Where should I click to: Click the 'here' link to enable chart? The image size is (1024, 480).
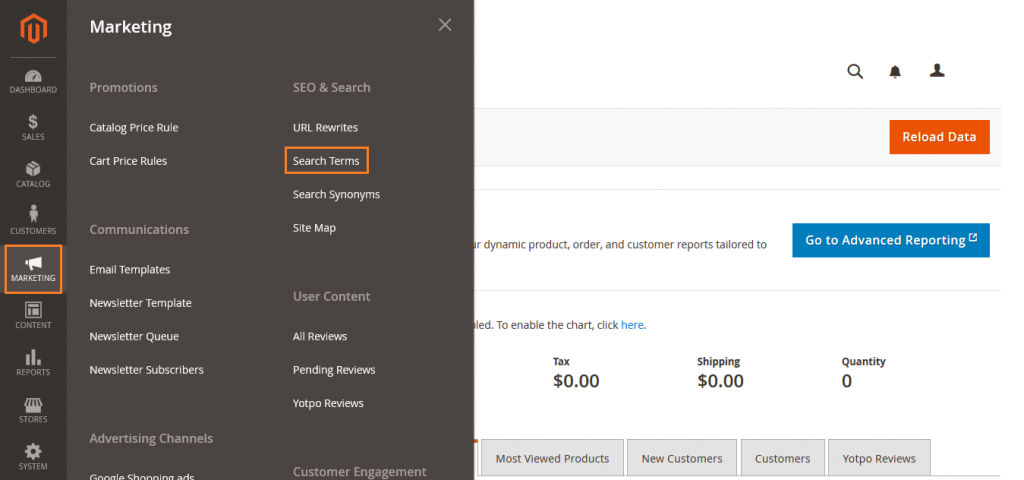(x=632, y=325)
